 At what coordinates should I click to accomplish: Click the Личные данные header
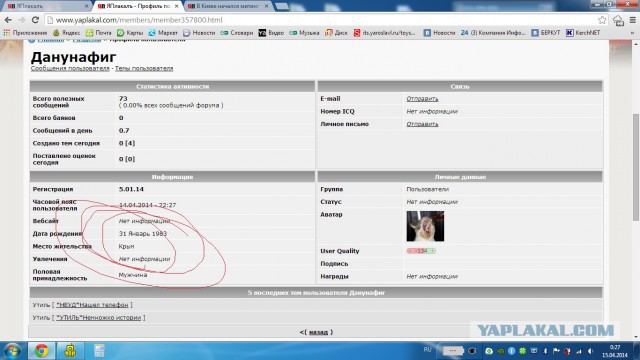point(460,177)
